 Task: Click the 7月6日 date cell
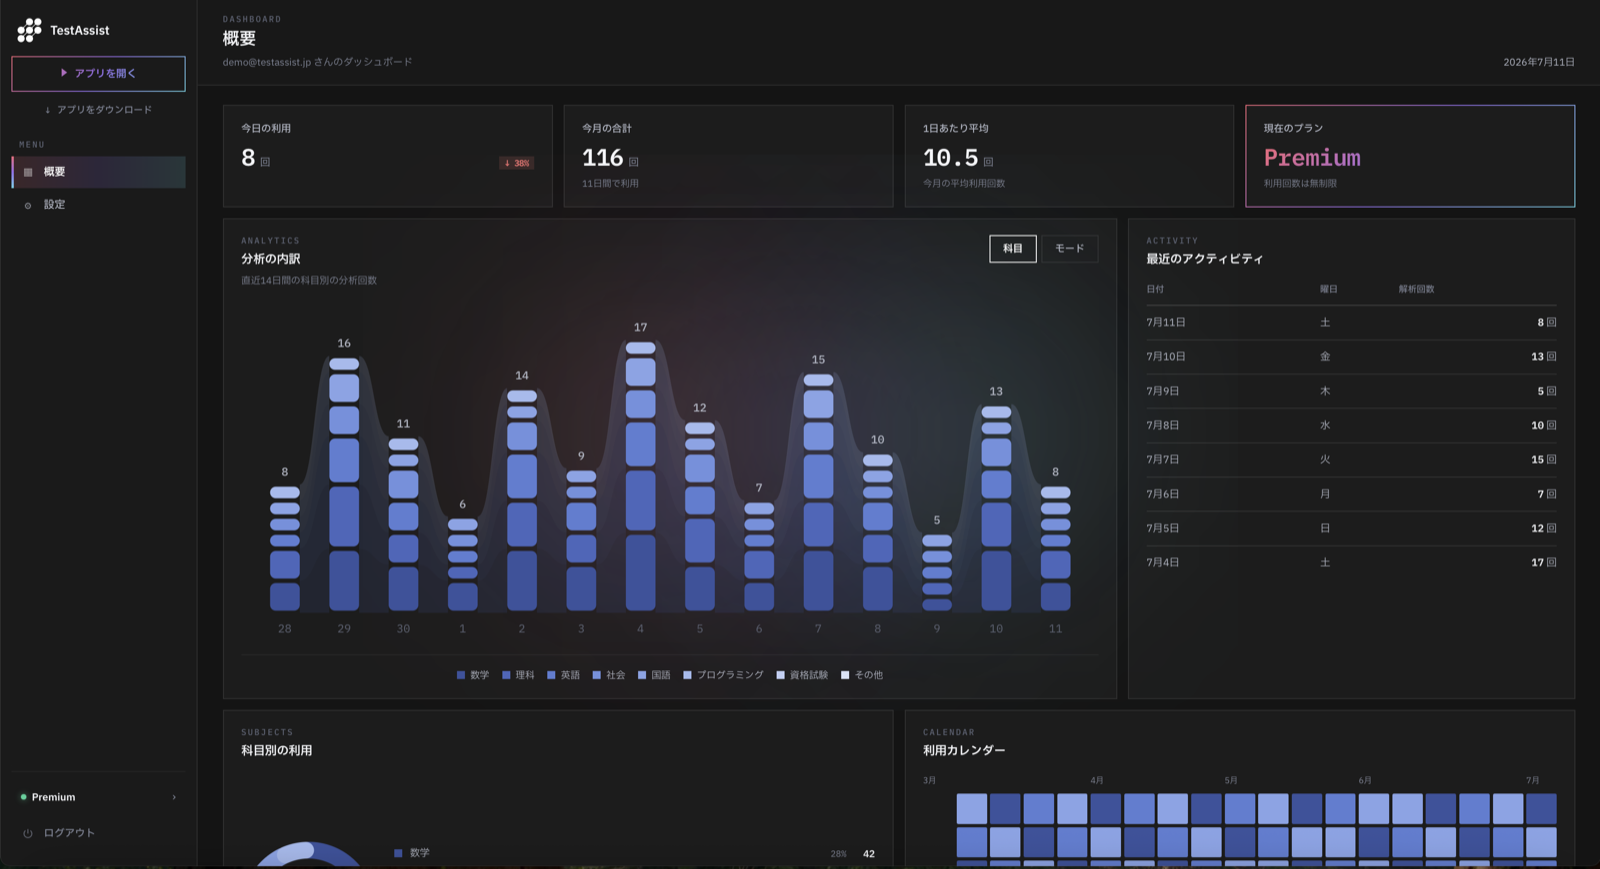1163,494
